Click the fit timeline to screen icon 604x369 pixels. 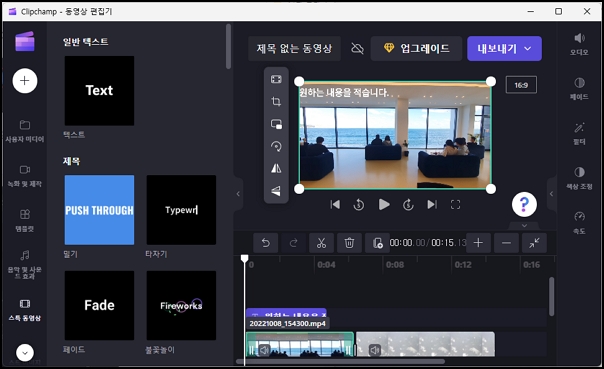[534, 243]
